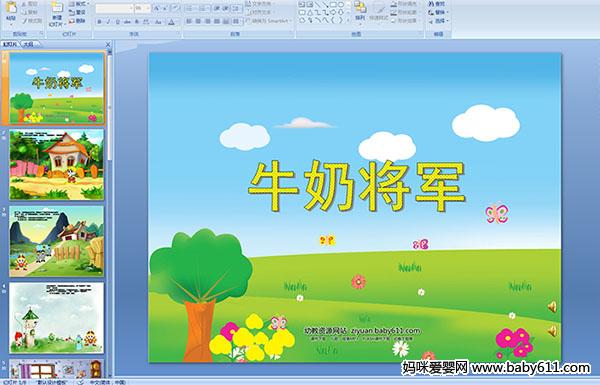Toggle Underline text formatting
The height and width of the screenshot is (385, 600).
pos(117,22)
